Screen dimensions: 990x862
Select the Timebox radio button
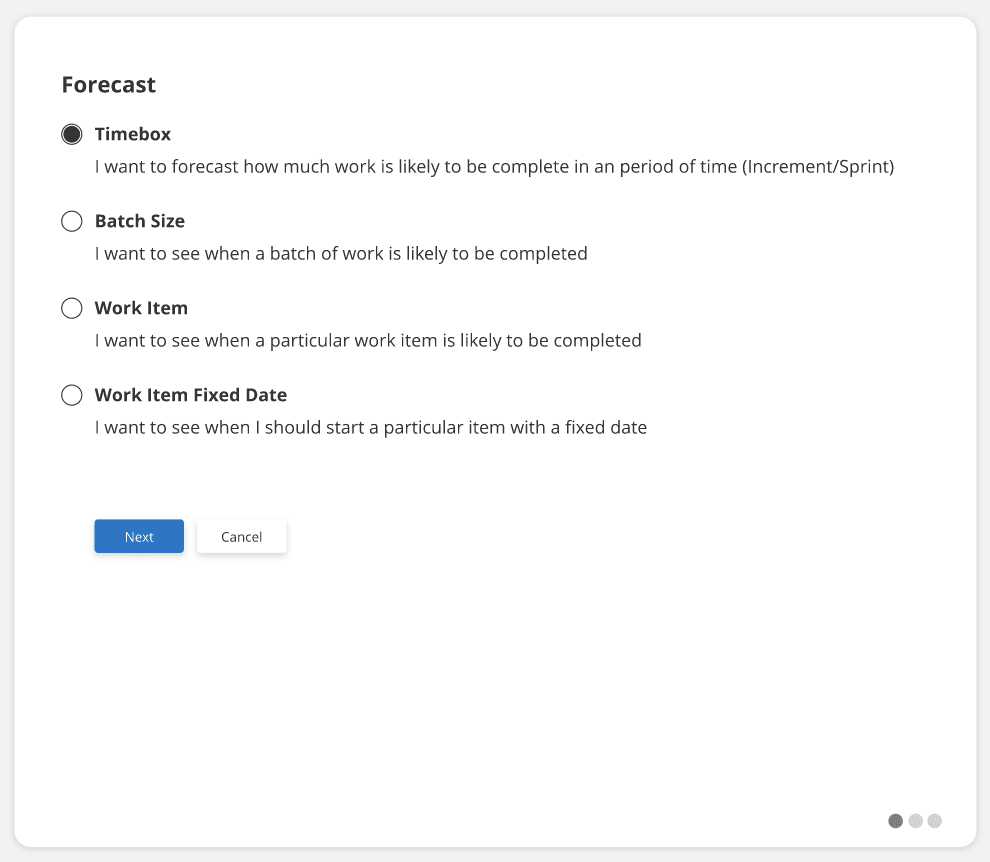pyautogui.click(x=72, y=134)
